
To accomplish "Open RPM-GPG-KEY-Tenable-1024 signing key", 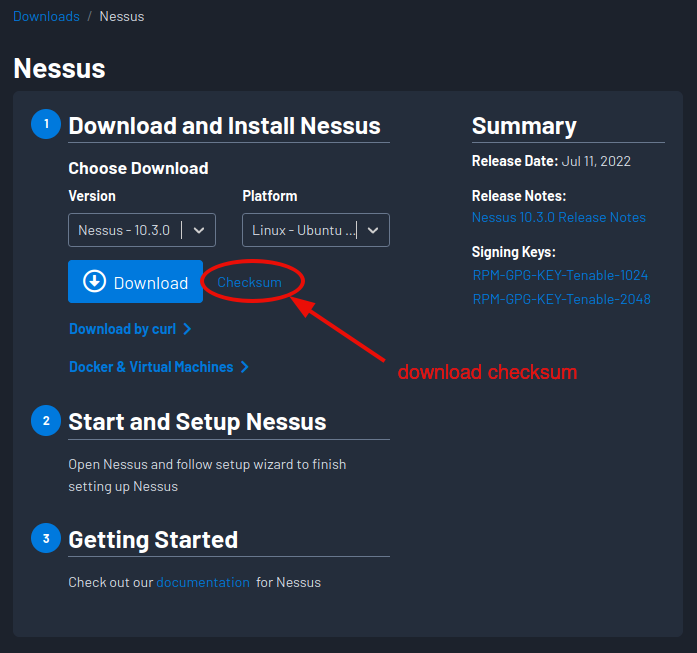I will coord(560,275).
